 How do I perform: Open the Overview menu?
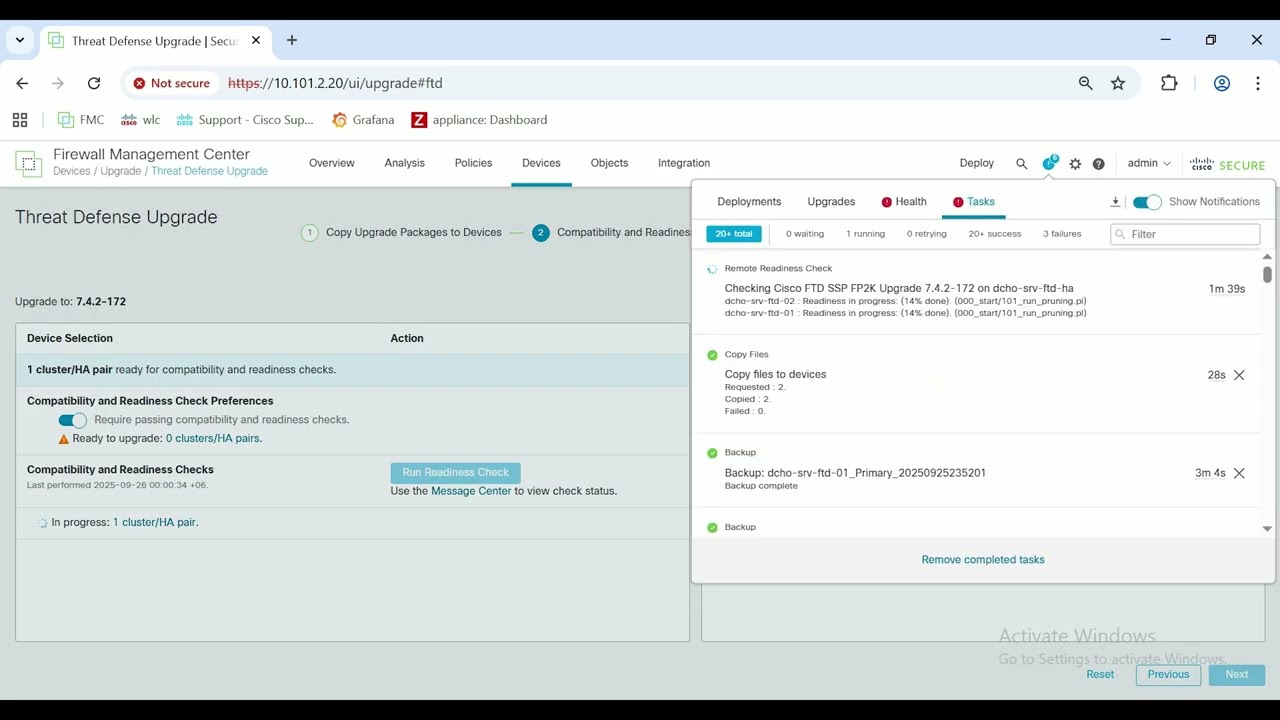point(331,163)
